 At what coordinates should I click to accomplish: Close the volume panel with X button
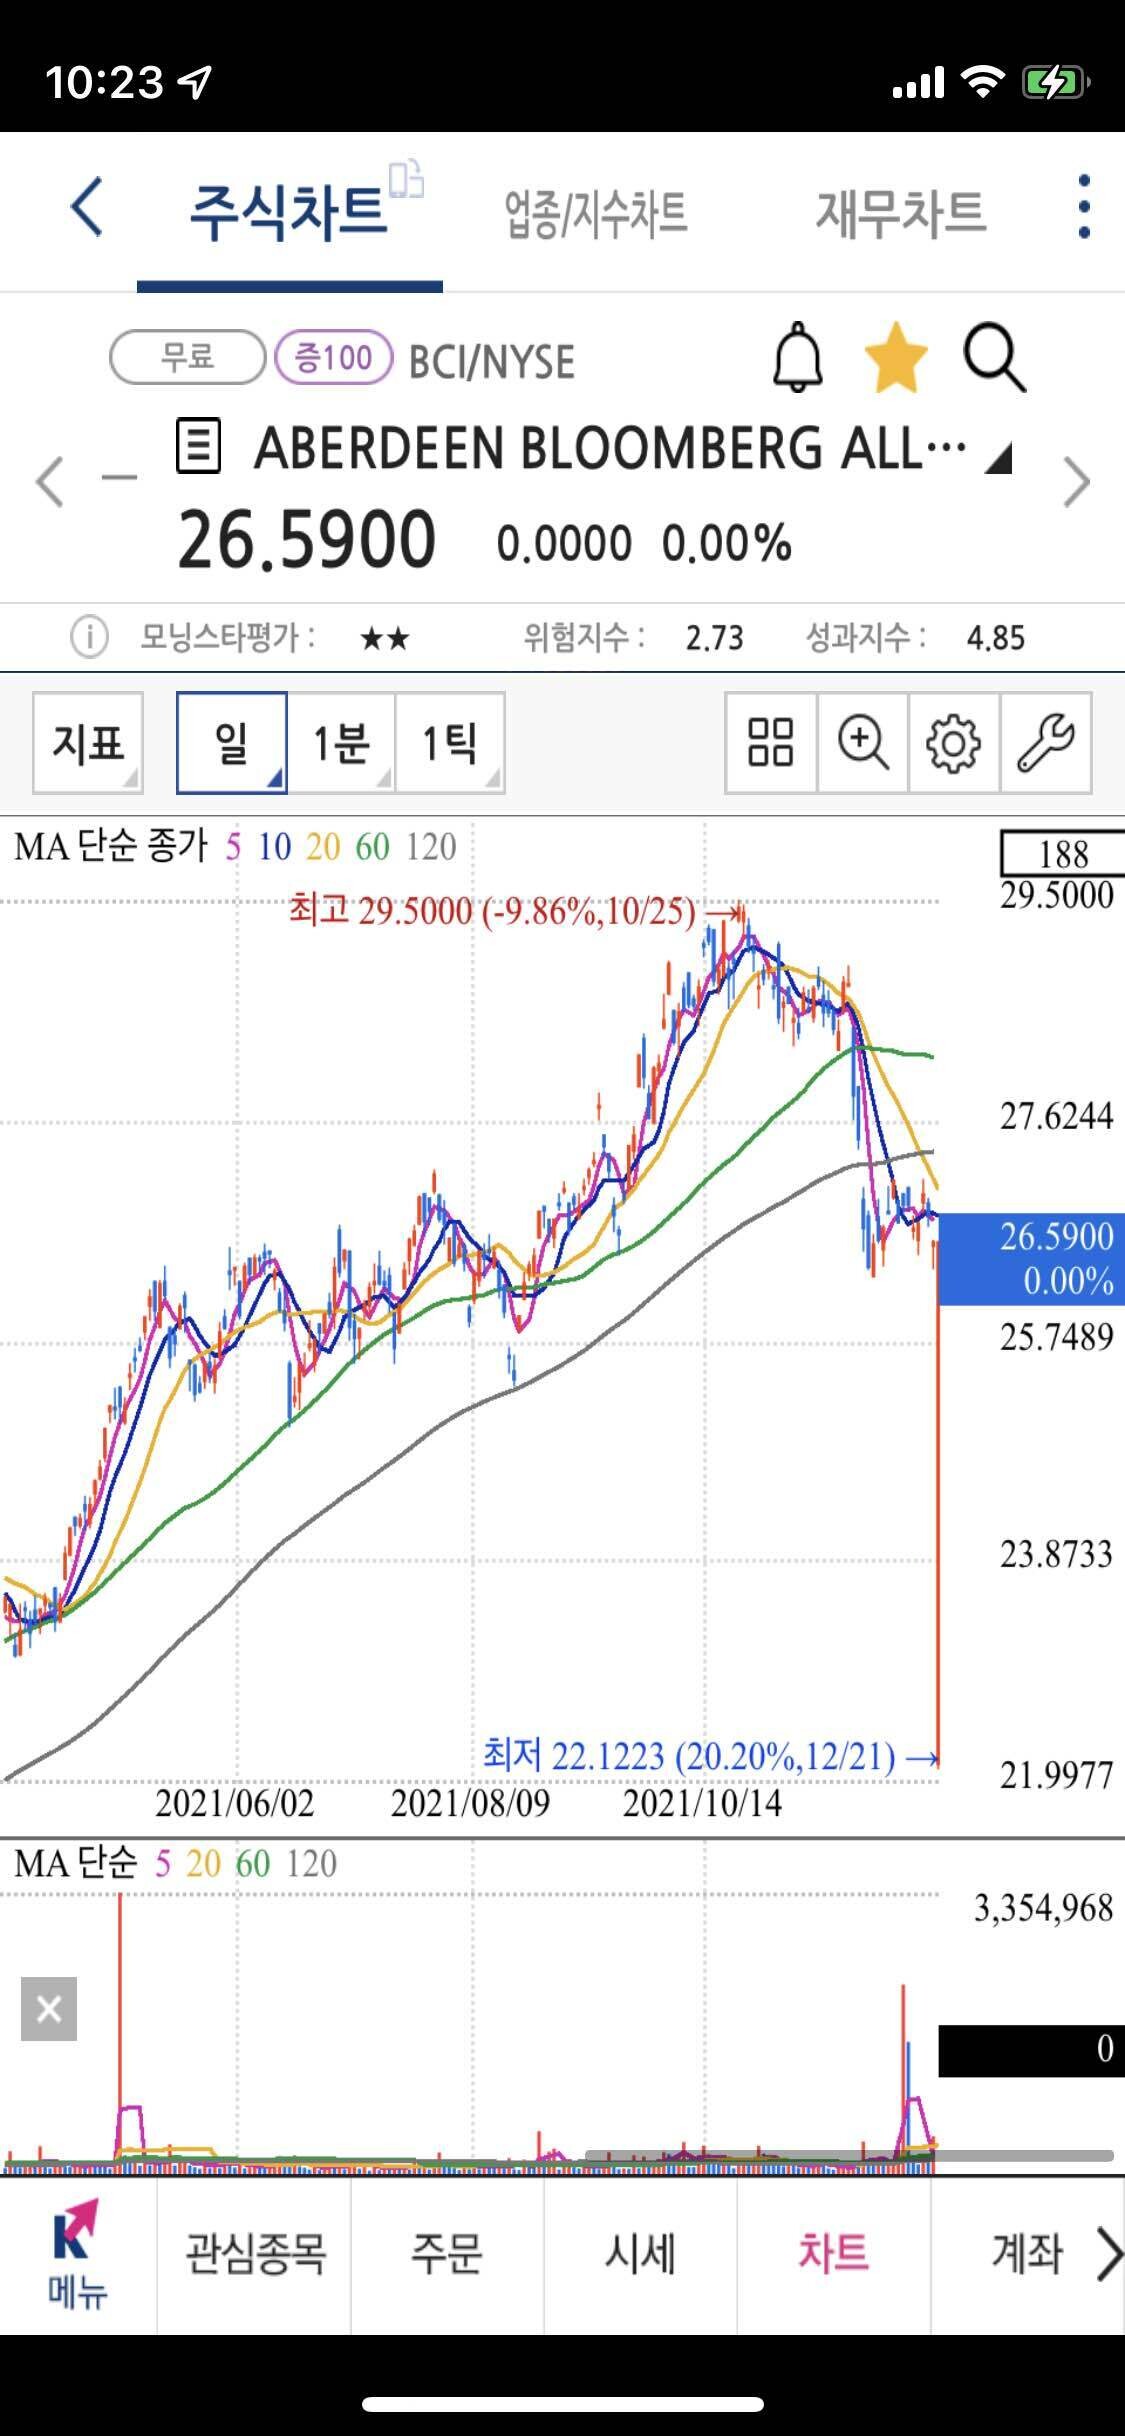coord(49,2009)
